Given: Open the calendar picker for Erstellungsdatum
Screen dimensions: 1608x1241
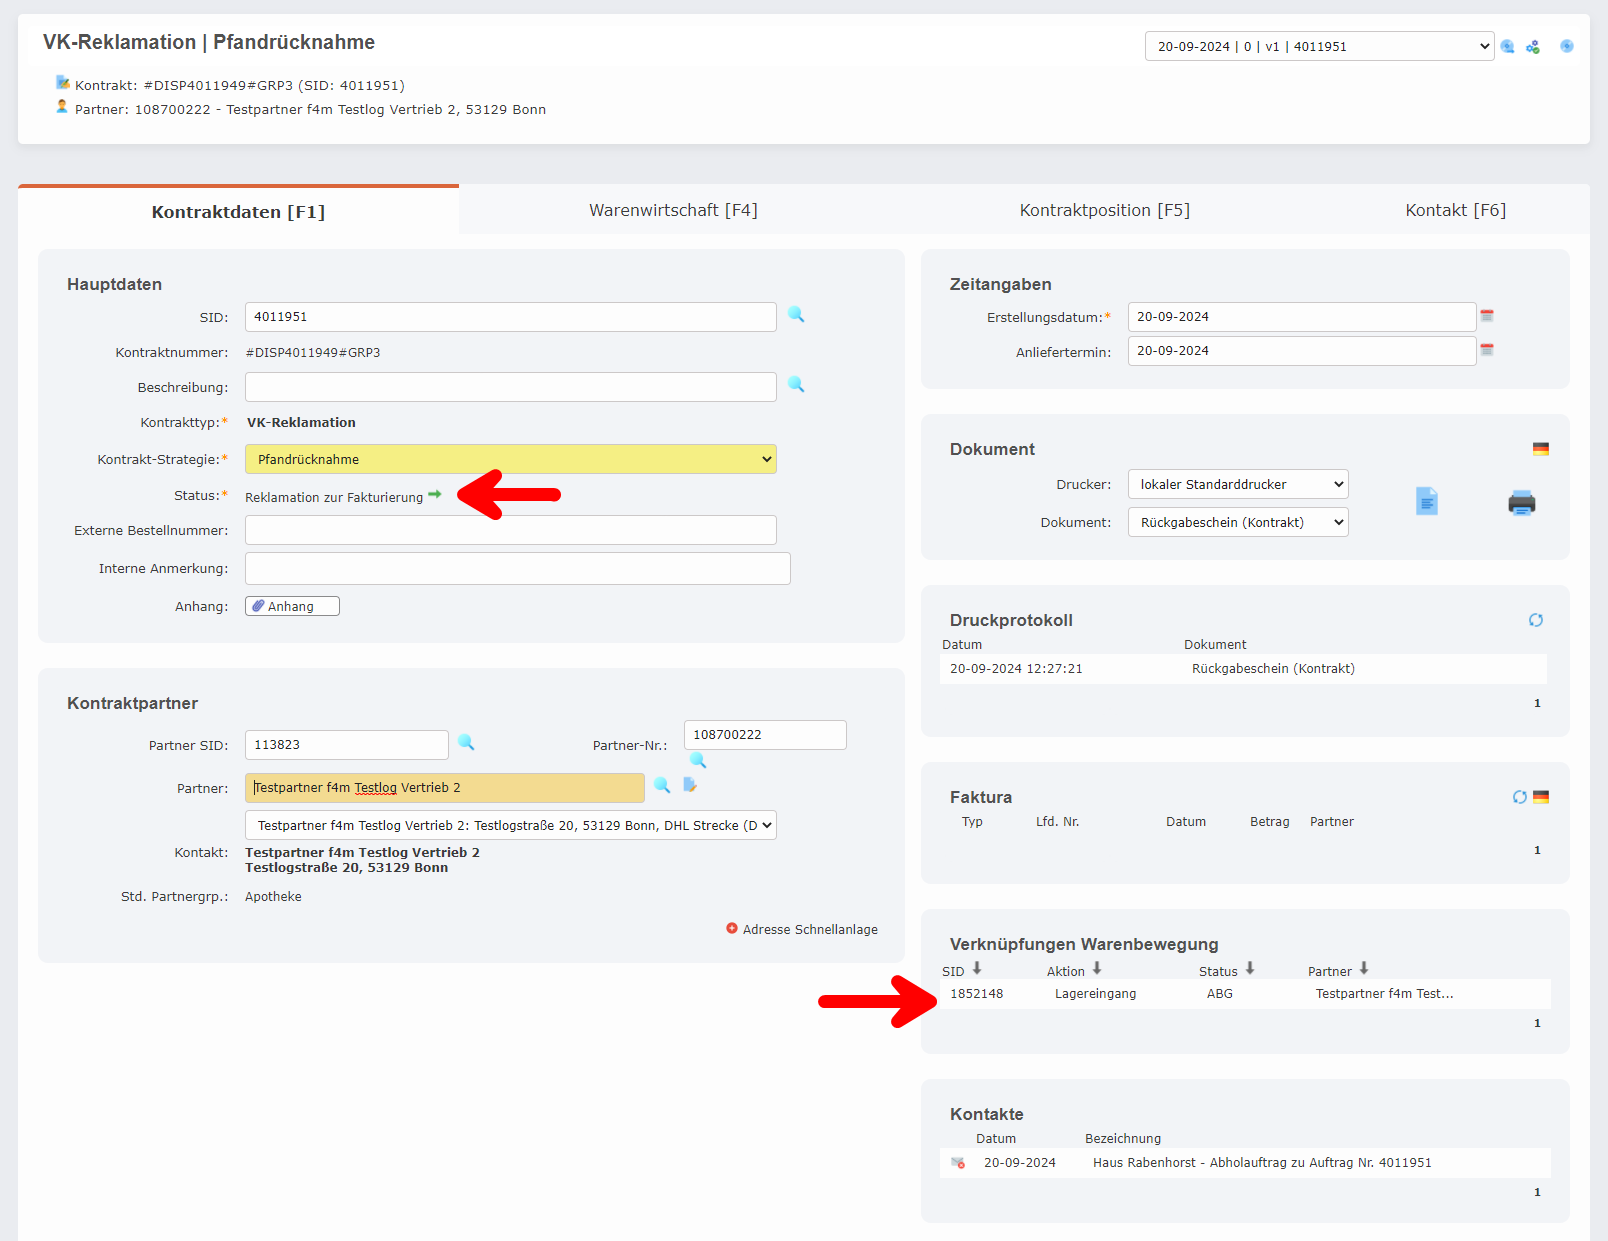Looking at the screenshot, I should pos(1488,314).
